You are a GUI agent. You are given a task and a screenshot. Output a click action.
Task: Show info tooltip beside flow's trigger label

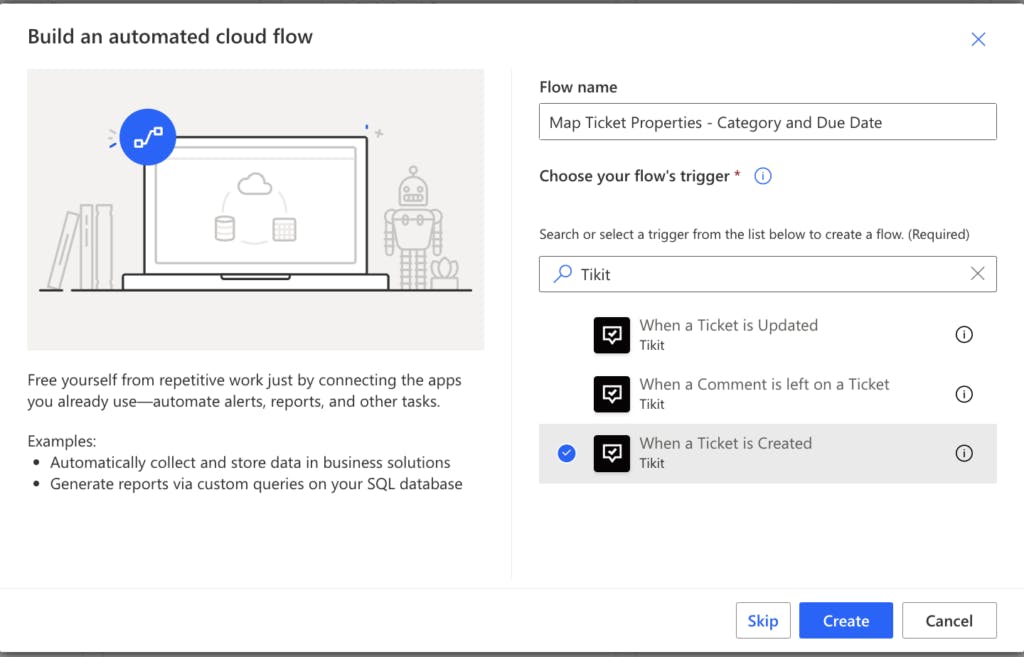(x=763, y=176)
